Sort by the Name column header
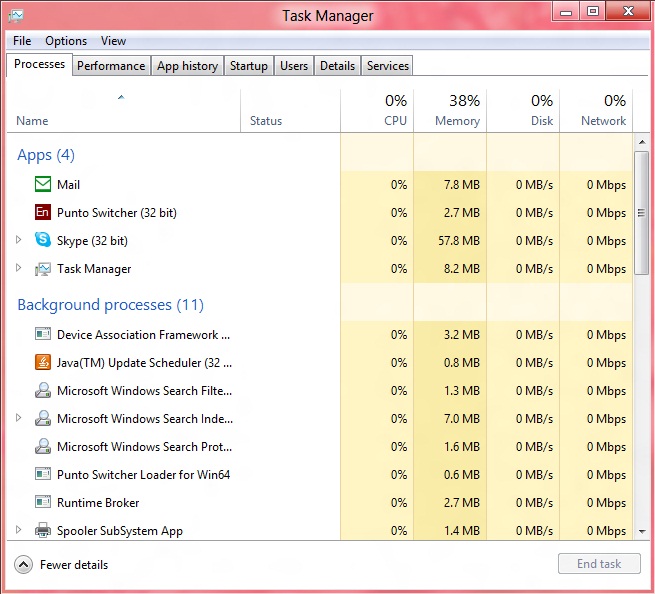 pos(123,111)
